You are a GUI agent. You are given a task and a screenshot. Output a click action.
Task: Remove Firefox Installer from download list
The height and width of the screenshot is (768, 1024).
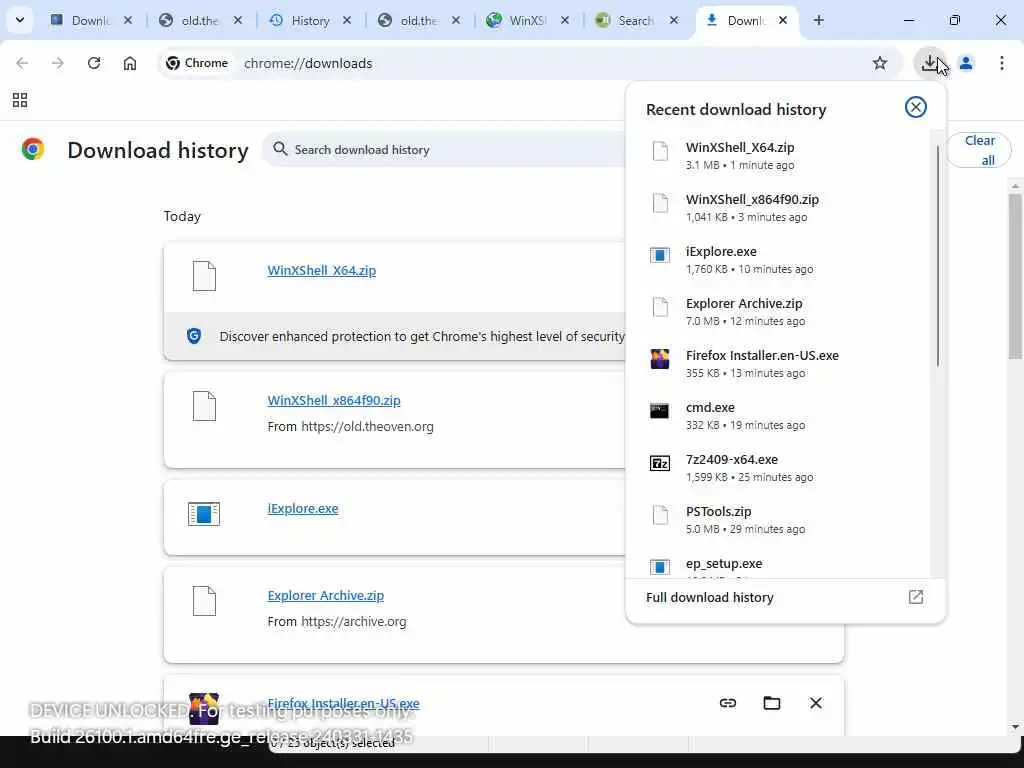[816, 703]
